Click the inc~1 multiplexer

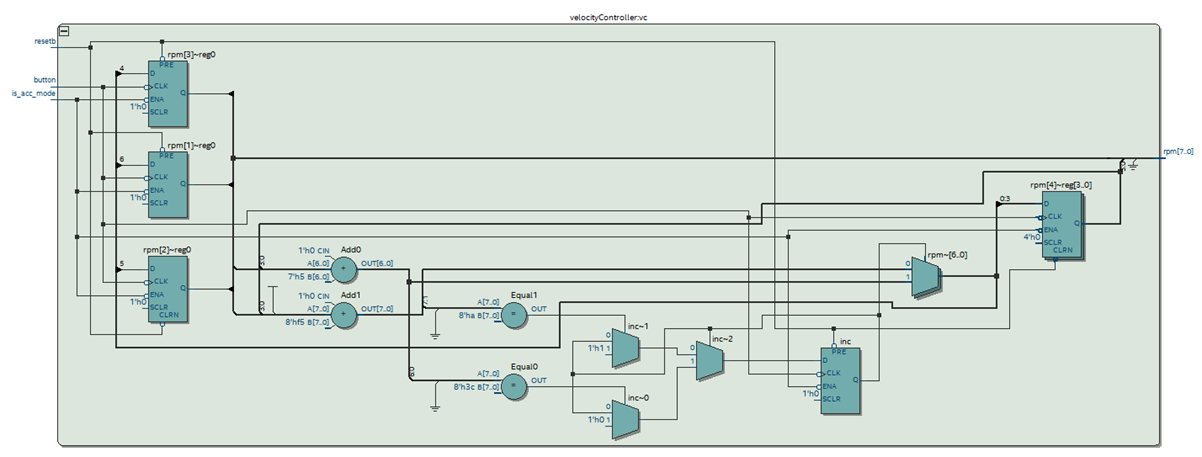[624, 348]
